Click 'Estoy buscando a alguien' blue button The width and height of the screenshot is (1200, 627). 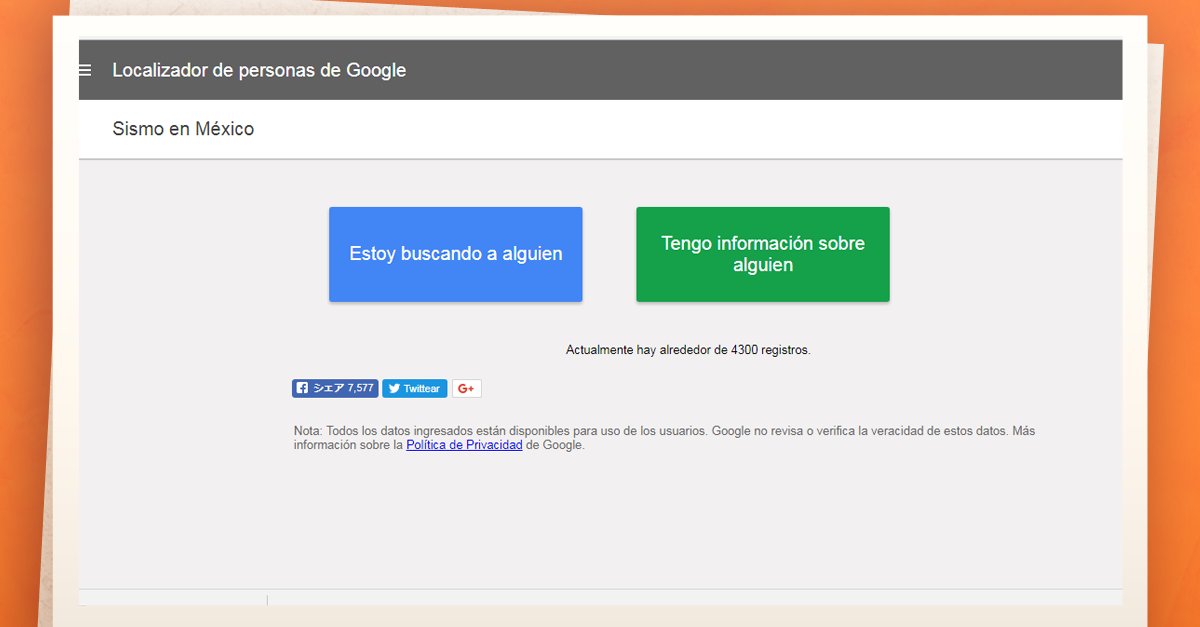[456, 254]
